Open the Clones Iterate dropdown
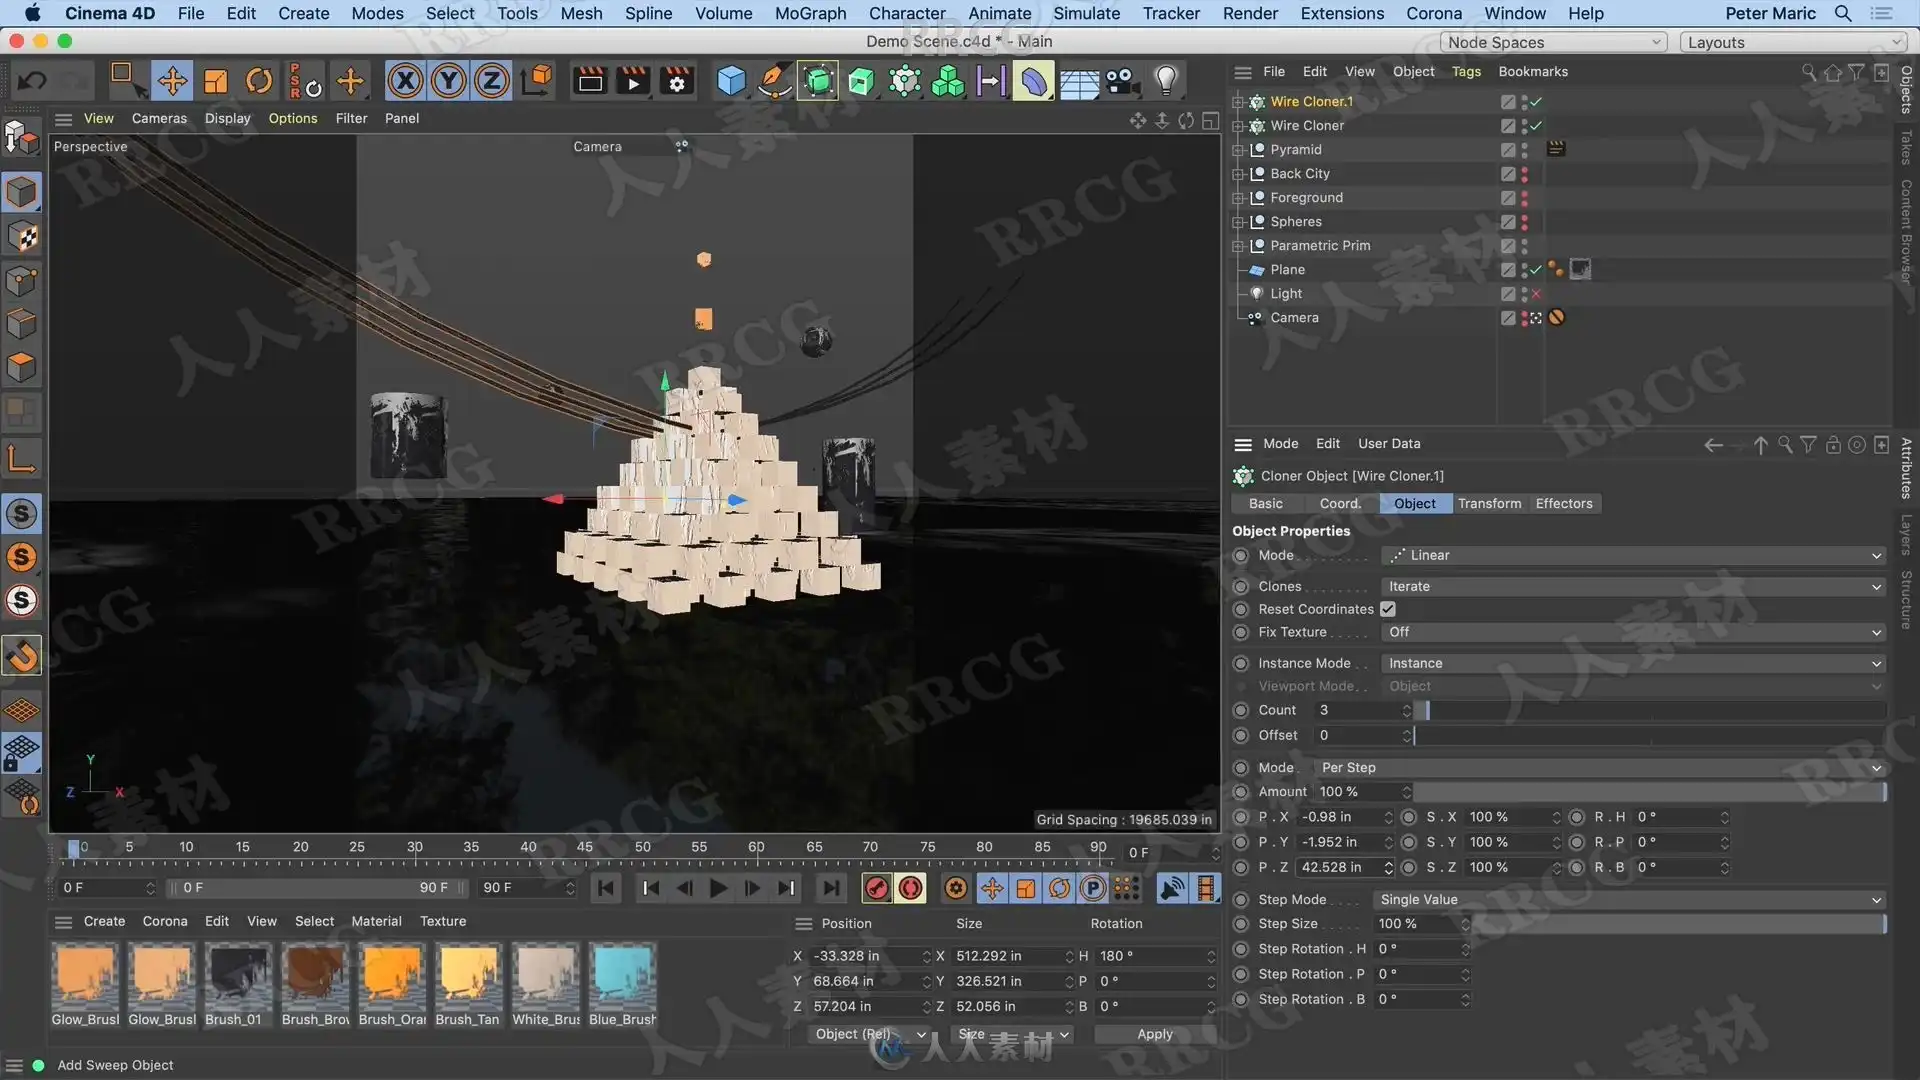 [1634, 587]
